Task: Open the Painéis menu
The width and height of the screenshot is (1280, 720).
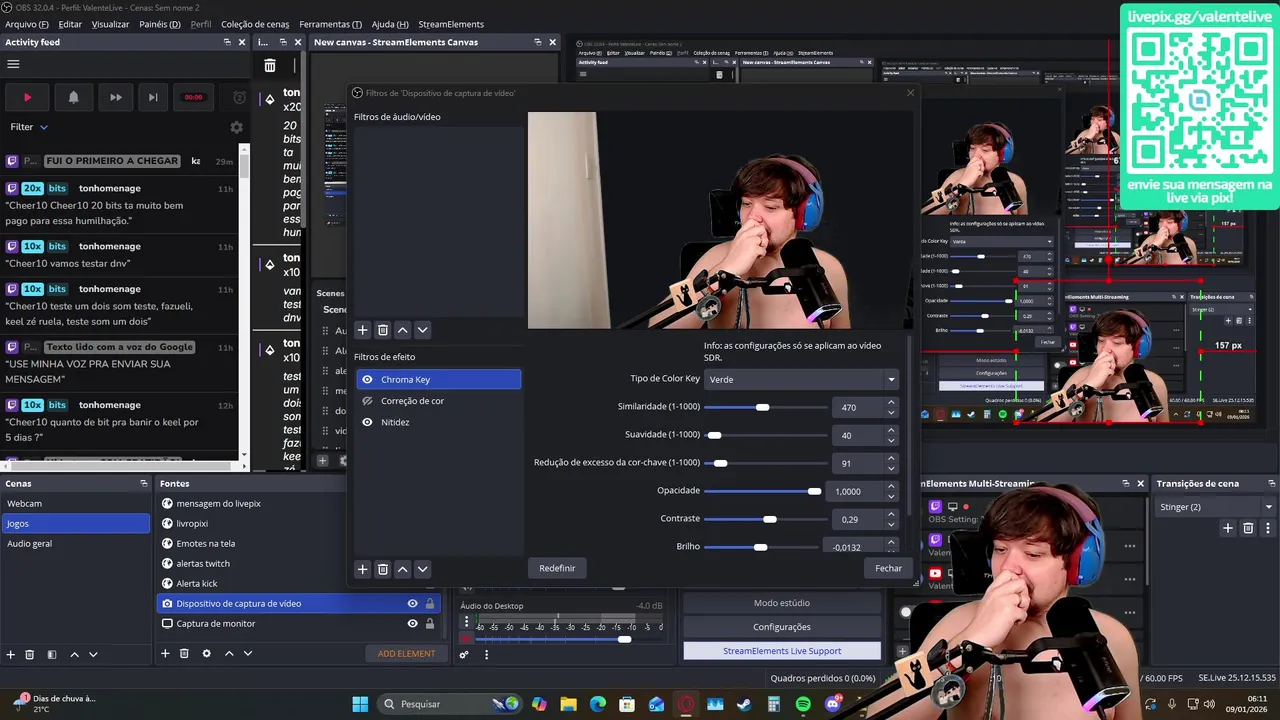Action: [160, 24]
